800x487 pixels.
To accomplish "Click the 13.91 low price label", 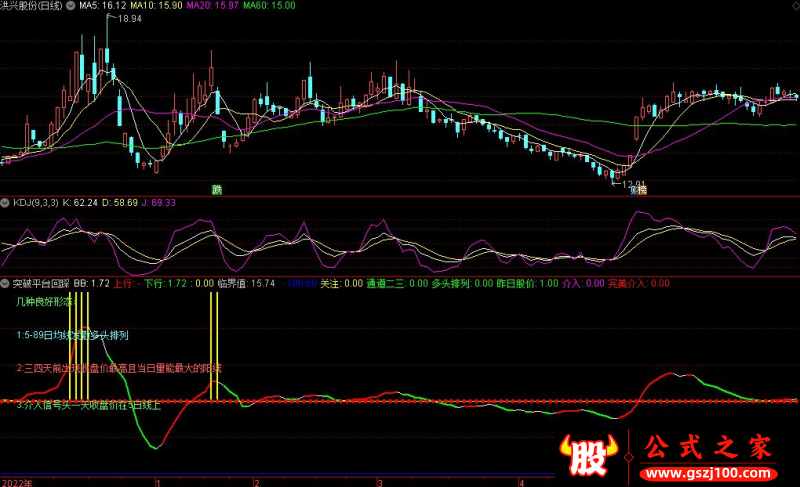I will tap(627, 181).
